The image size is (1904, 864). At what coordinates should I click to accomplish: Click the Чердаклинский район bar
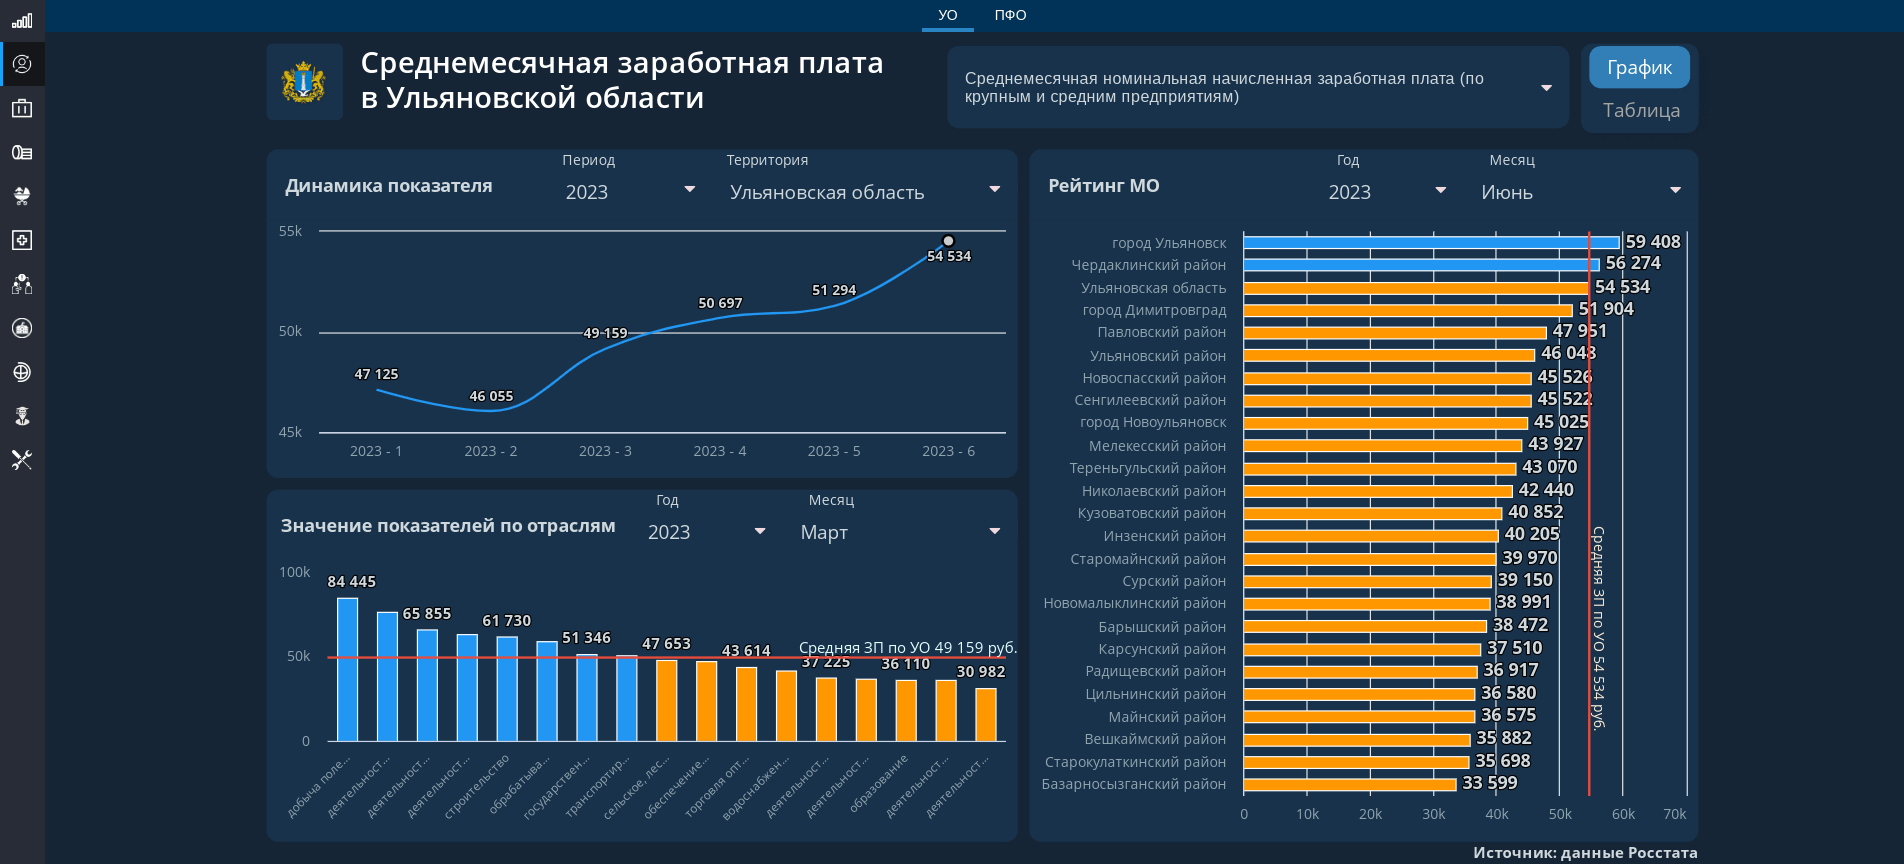point(1421,264)
